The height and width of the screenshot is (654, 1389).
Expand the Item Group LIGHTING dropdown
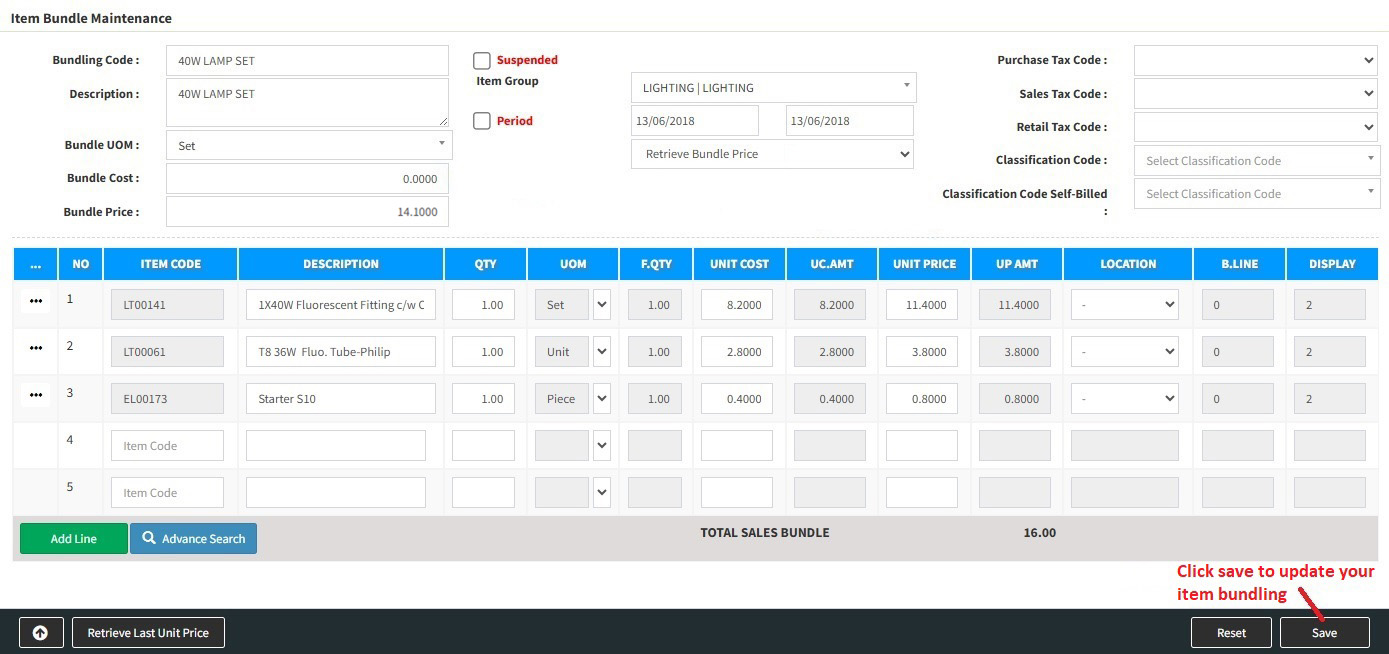coord(773,88)
